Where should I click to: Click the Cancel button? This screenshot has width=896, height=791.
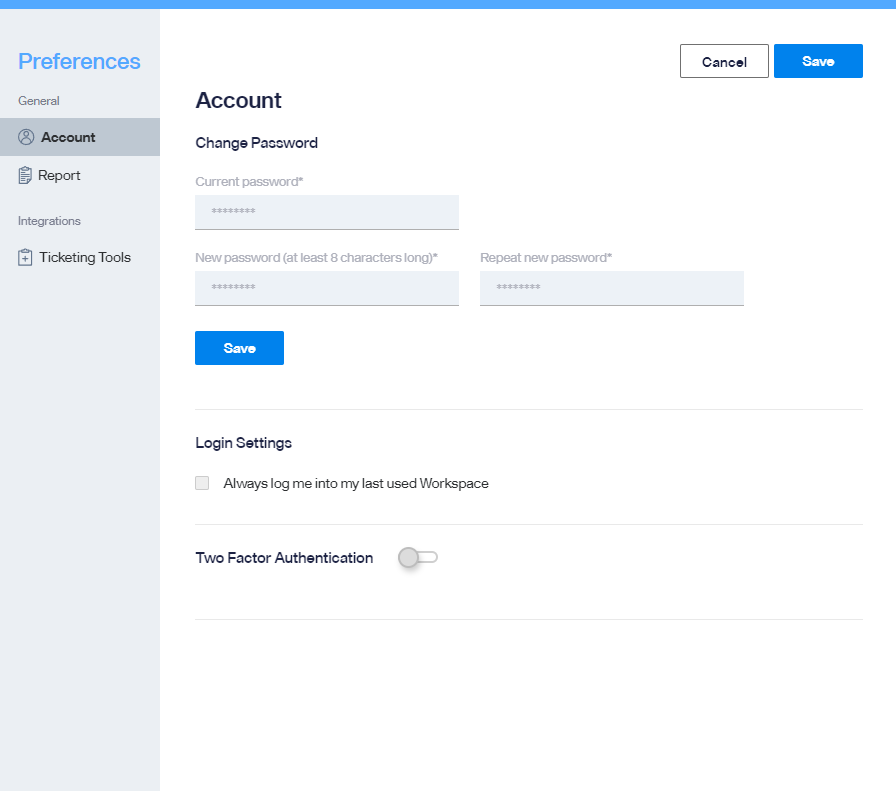click(724, 61)
